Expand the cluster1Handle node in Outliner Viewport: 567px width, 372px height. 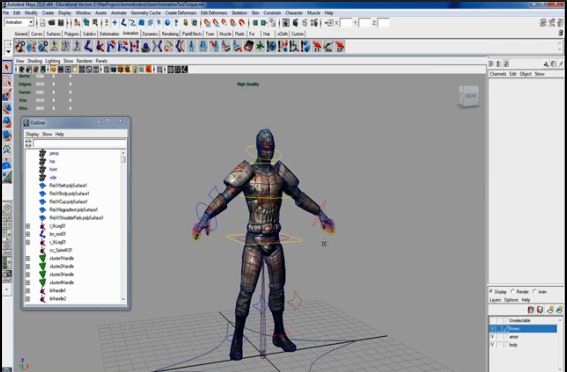point(28,258)
